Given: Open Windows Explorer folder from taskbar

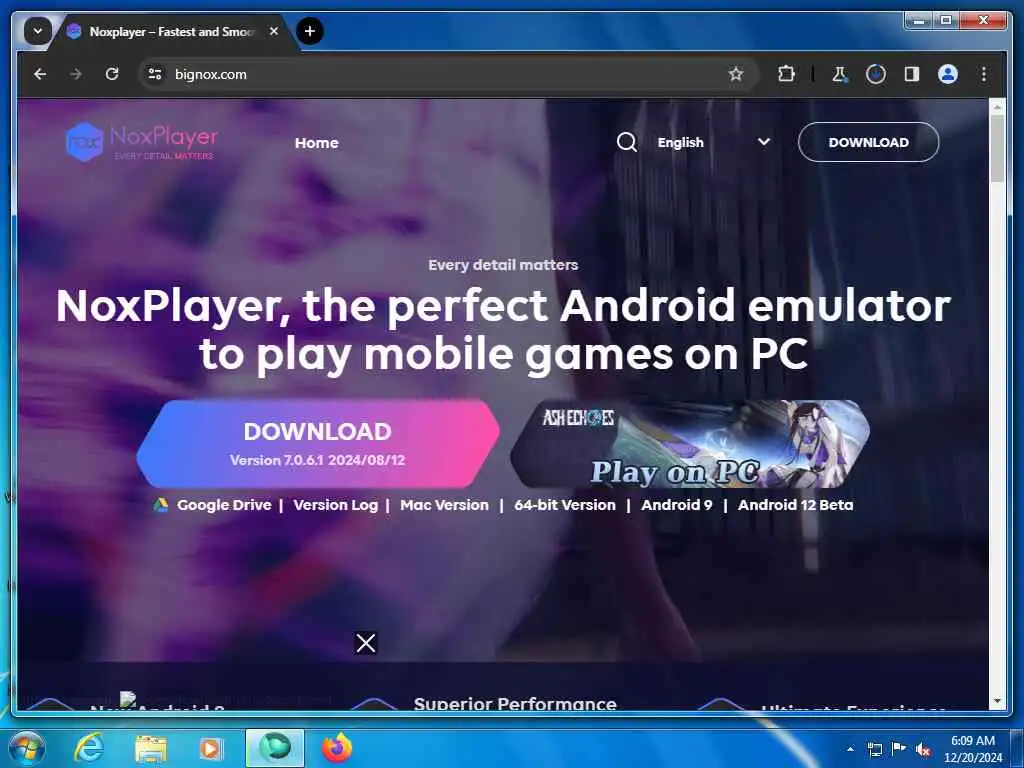Looking at the screenshot, I should click(x=150, y=748).
